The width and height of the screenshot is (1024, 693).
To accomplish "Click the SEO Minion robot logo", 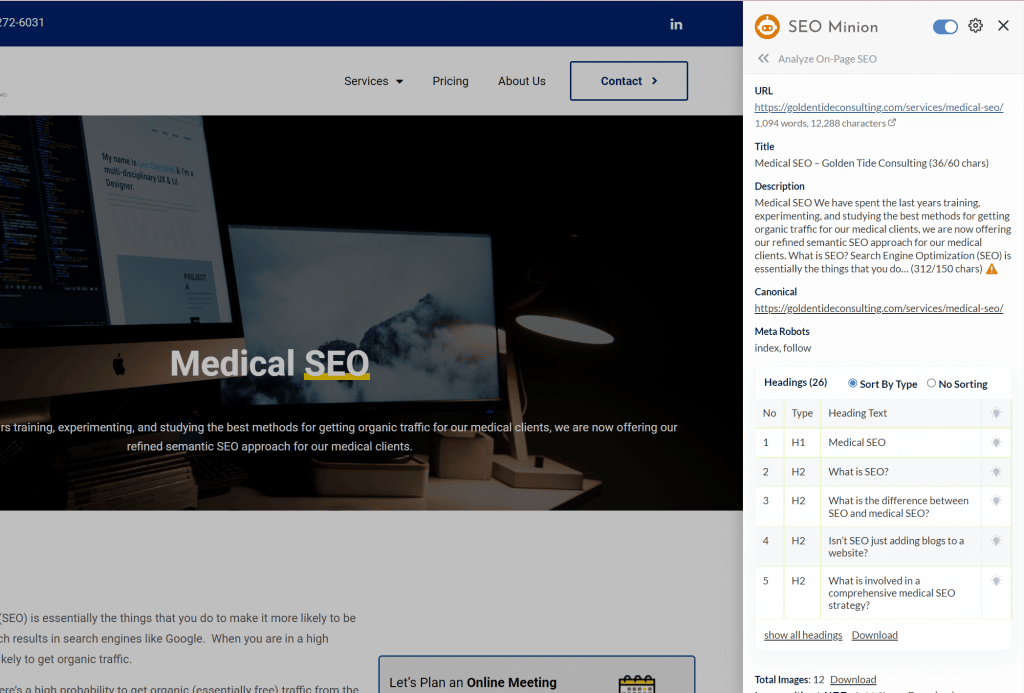I will [x=767, y=27].
